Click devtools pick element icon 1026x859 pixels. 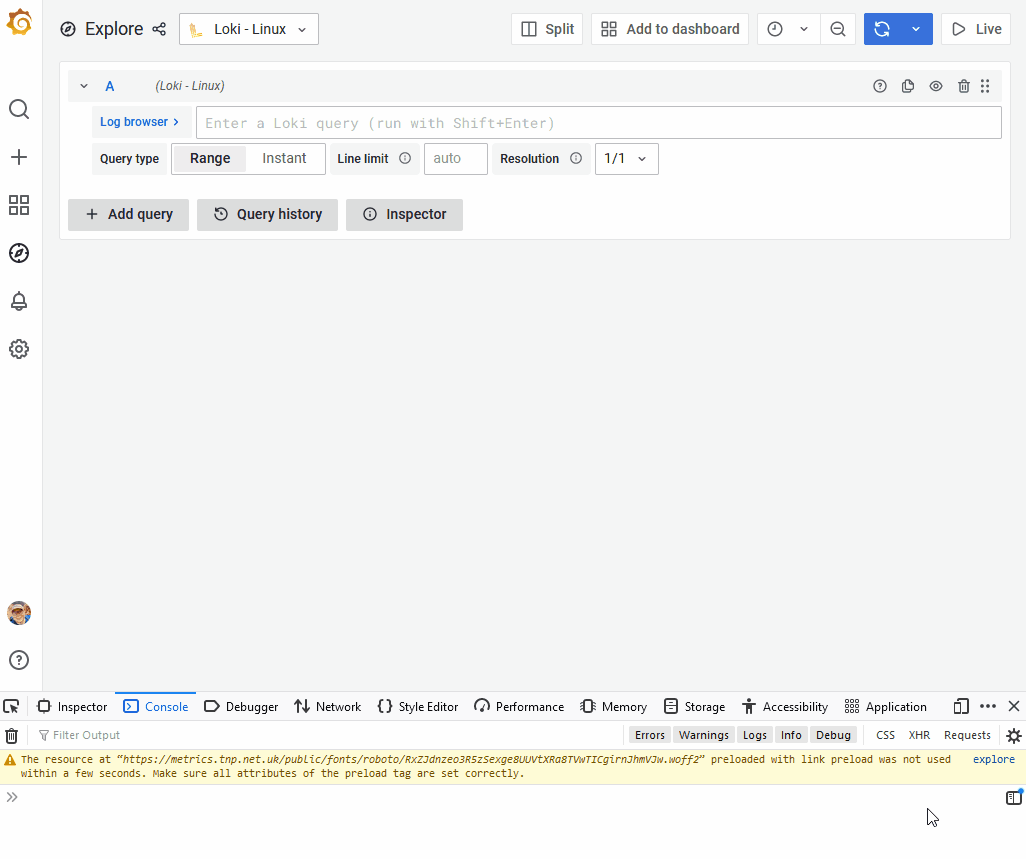coord(11,707)
